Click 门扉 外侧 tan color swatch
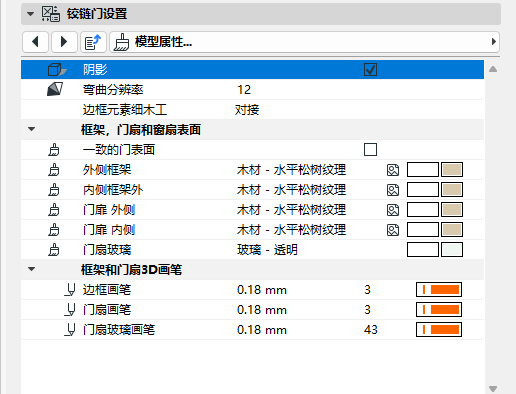 452,210
